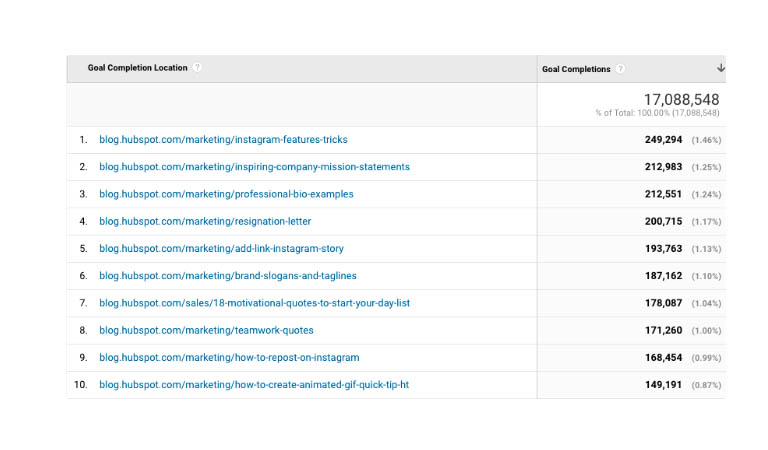The width and height of the screenshot is (768, 450).
Task: Select percentage (1.24%) in row 3
Action: click(x=706, y=194)
